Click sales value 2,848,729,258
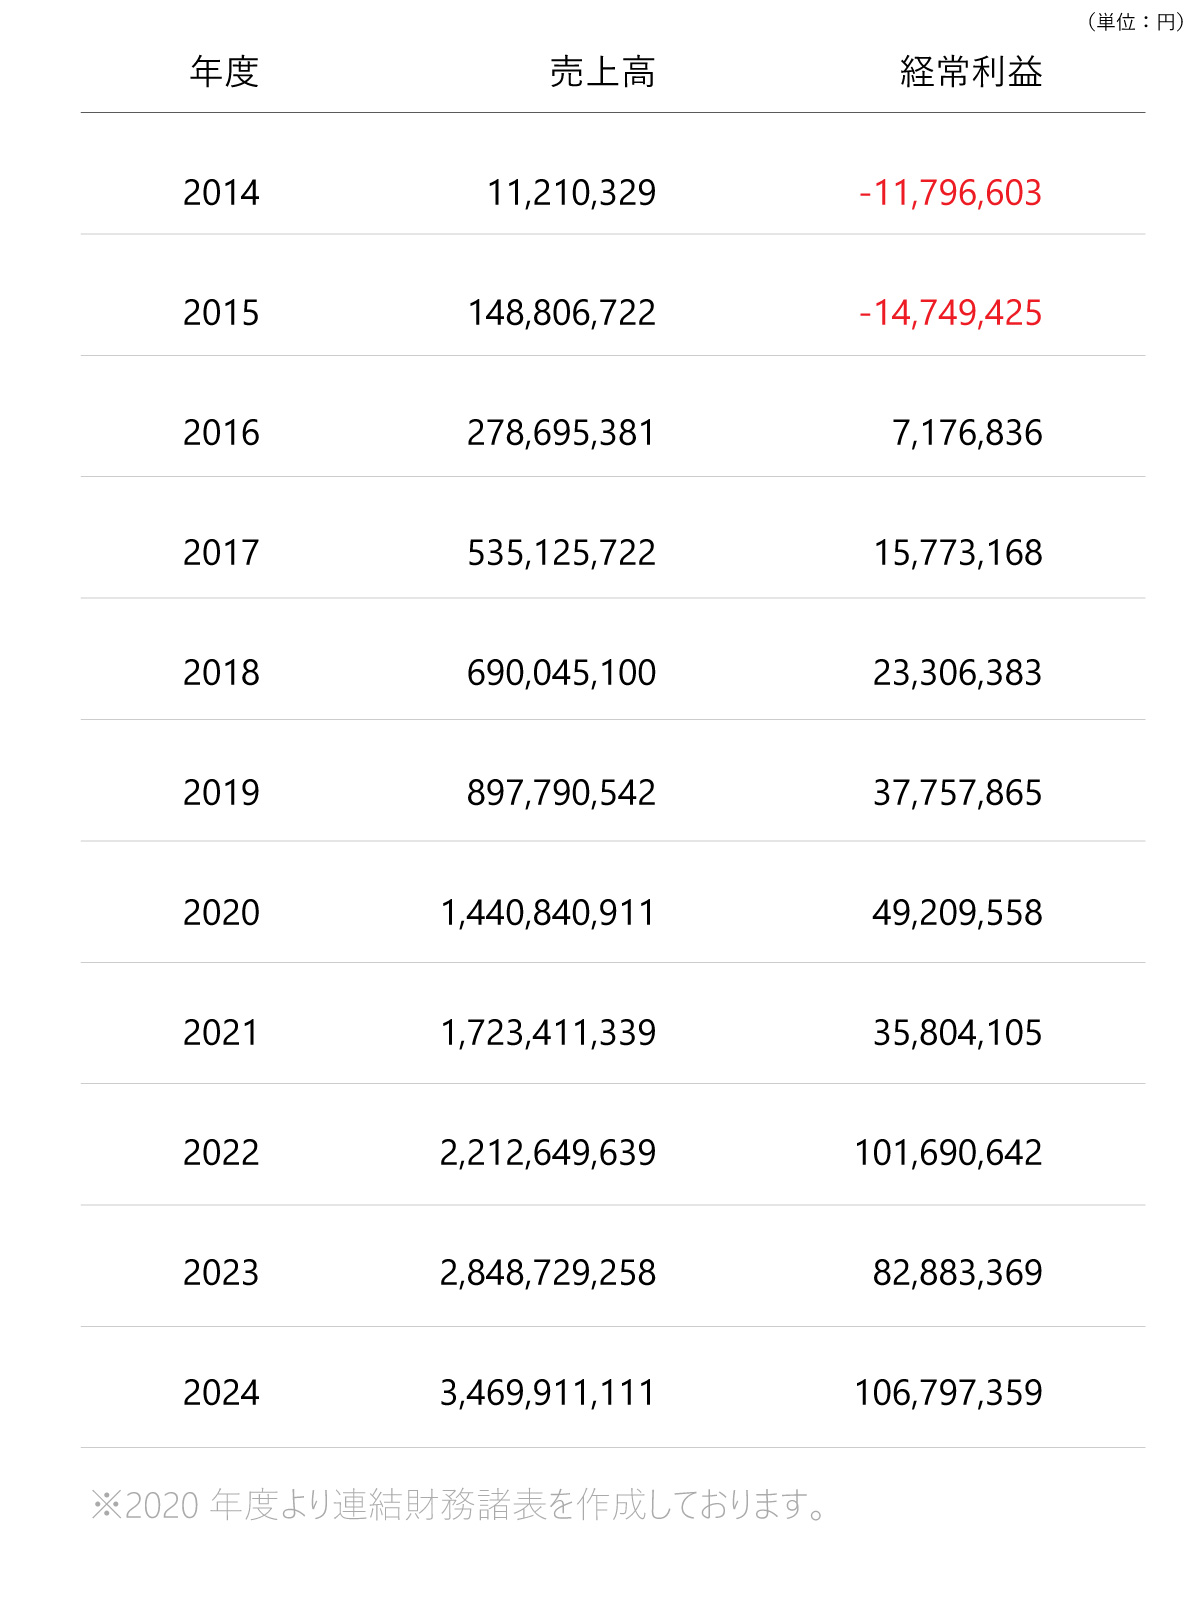 [x=548, y=1273]
